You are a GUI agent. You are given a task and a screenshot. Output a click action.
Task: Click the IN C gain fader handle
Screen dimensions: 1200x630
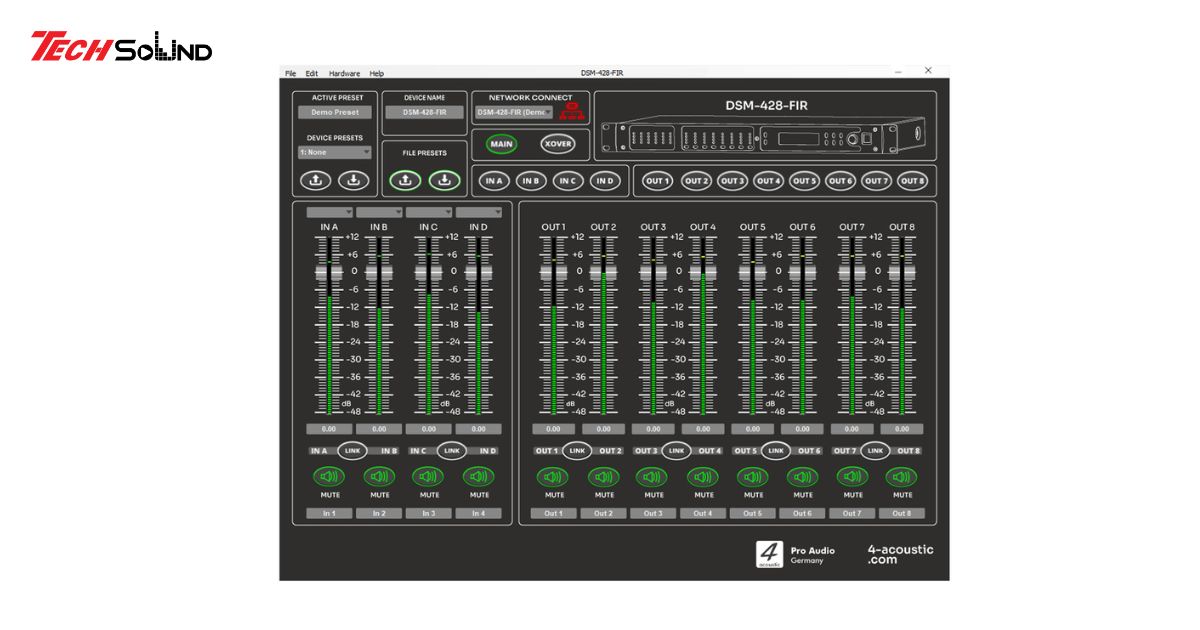pyautogui.click(x=429, y=272)
